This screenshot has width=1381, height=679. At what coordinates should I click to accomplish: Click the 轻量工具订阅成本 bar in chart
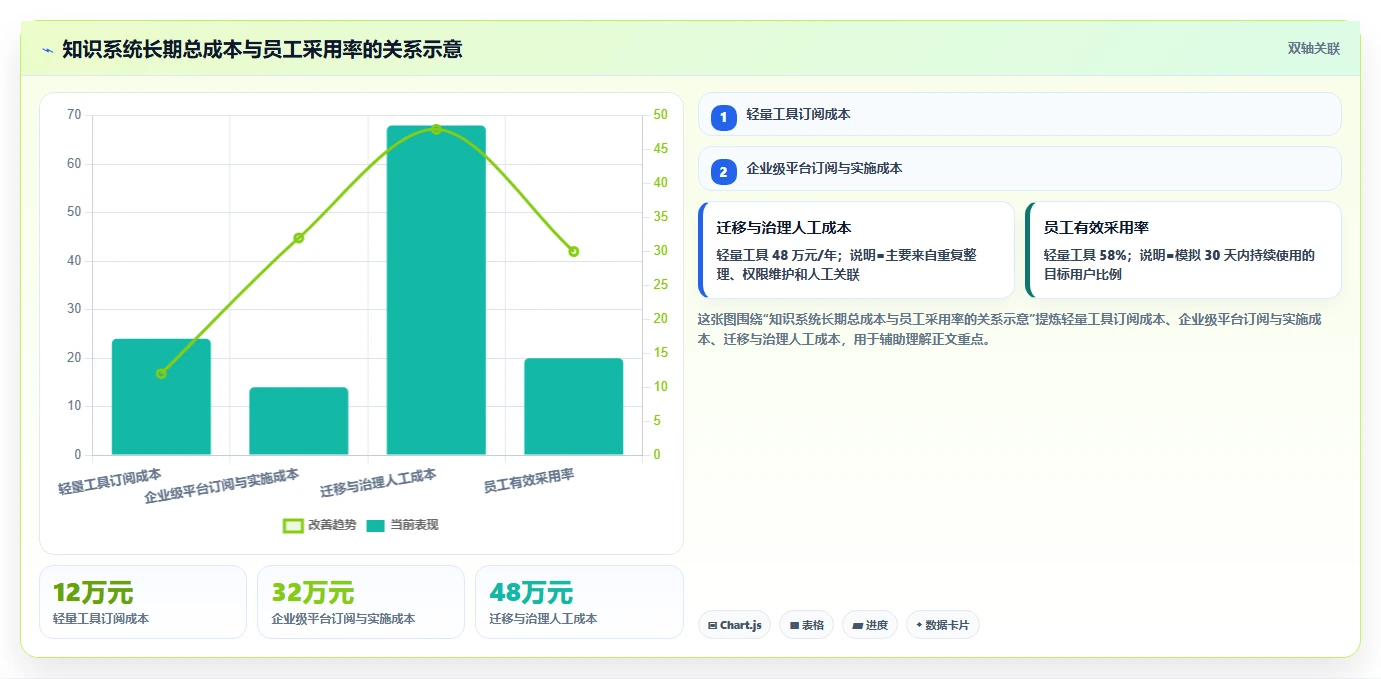coord(161,397)
